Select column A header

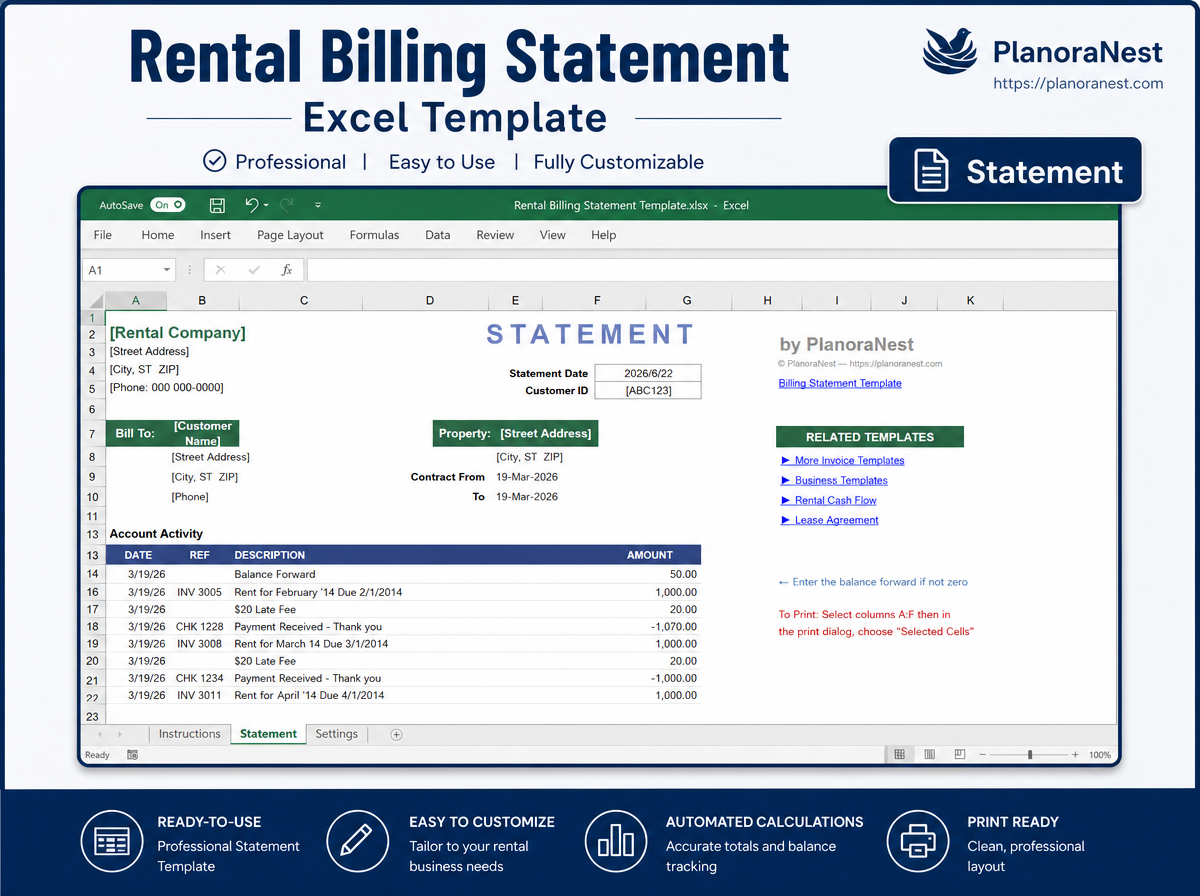pos(136,300)
